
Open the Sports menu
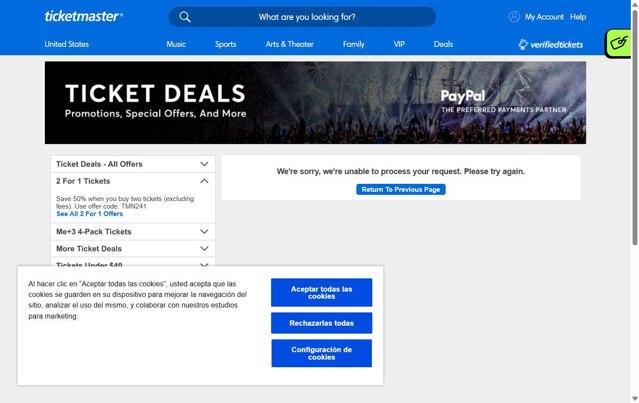(226, 44)
